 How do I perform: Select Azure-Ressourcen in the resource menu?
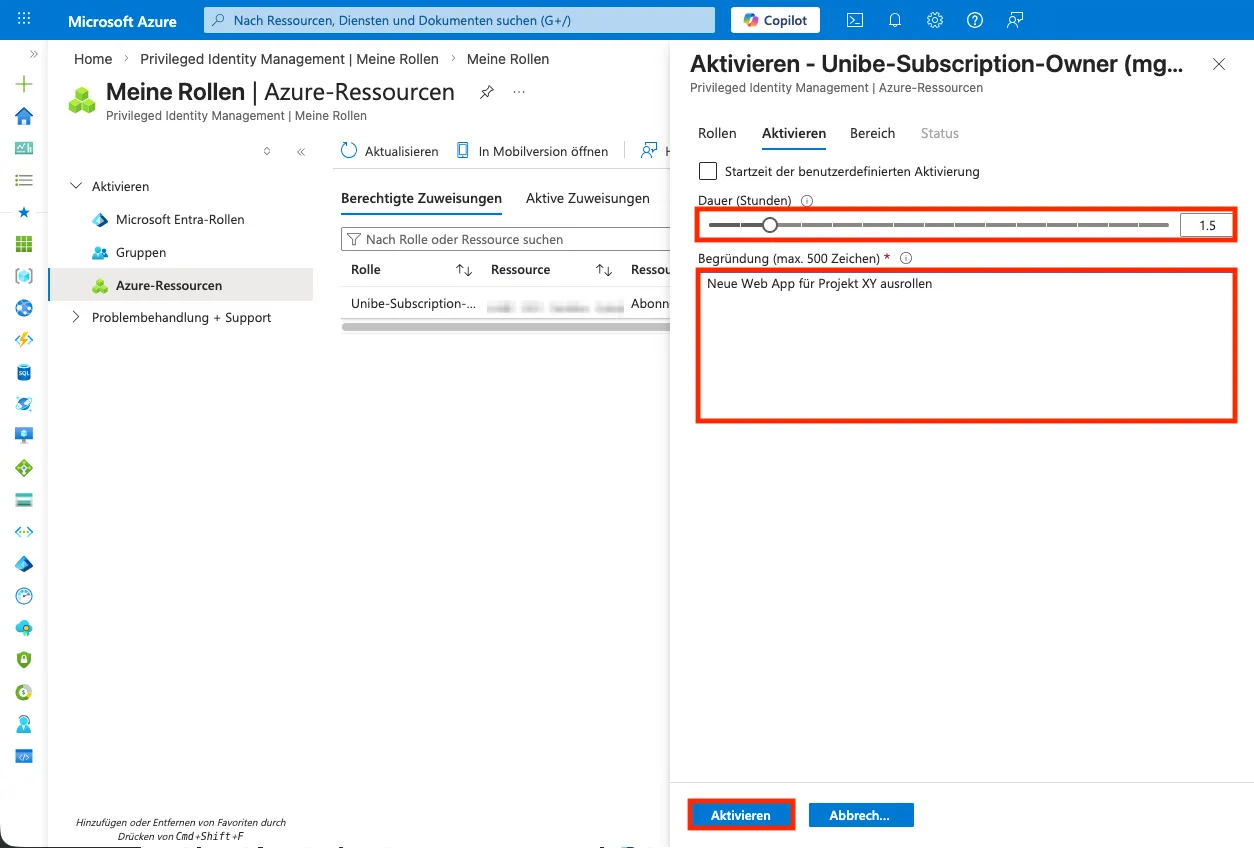pyautogui.click(x=180, y=285)
